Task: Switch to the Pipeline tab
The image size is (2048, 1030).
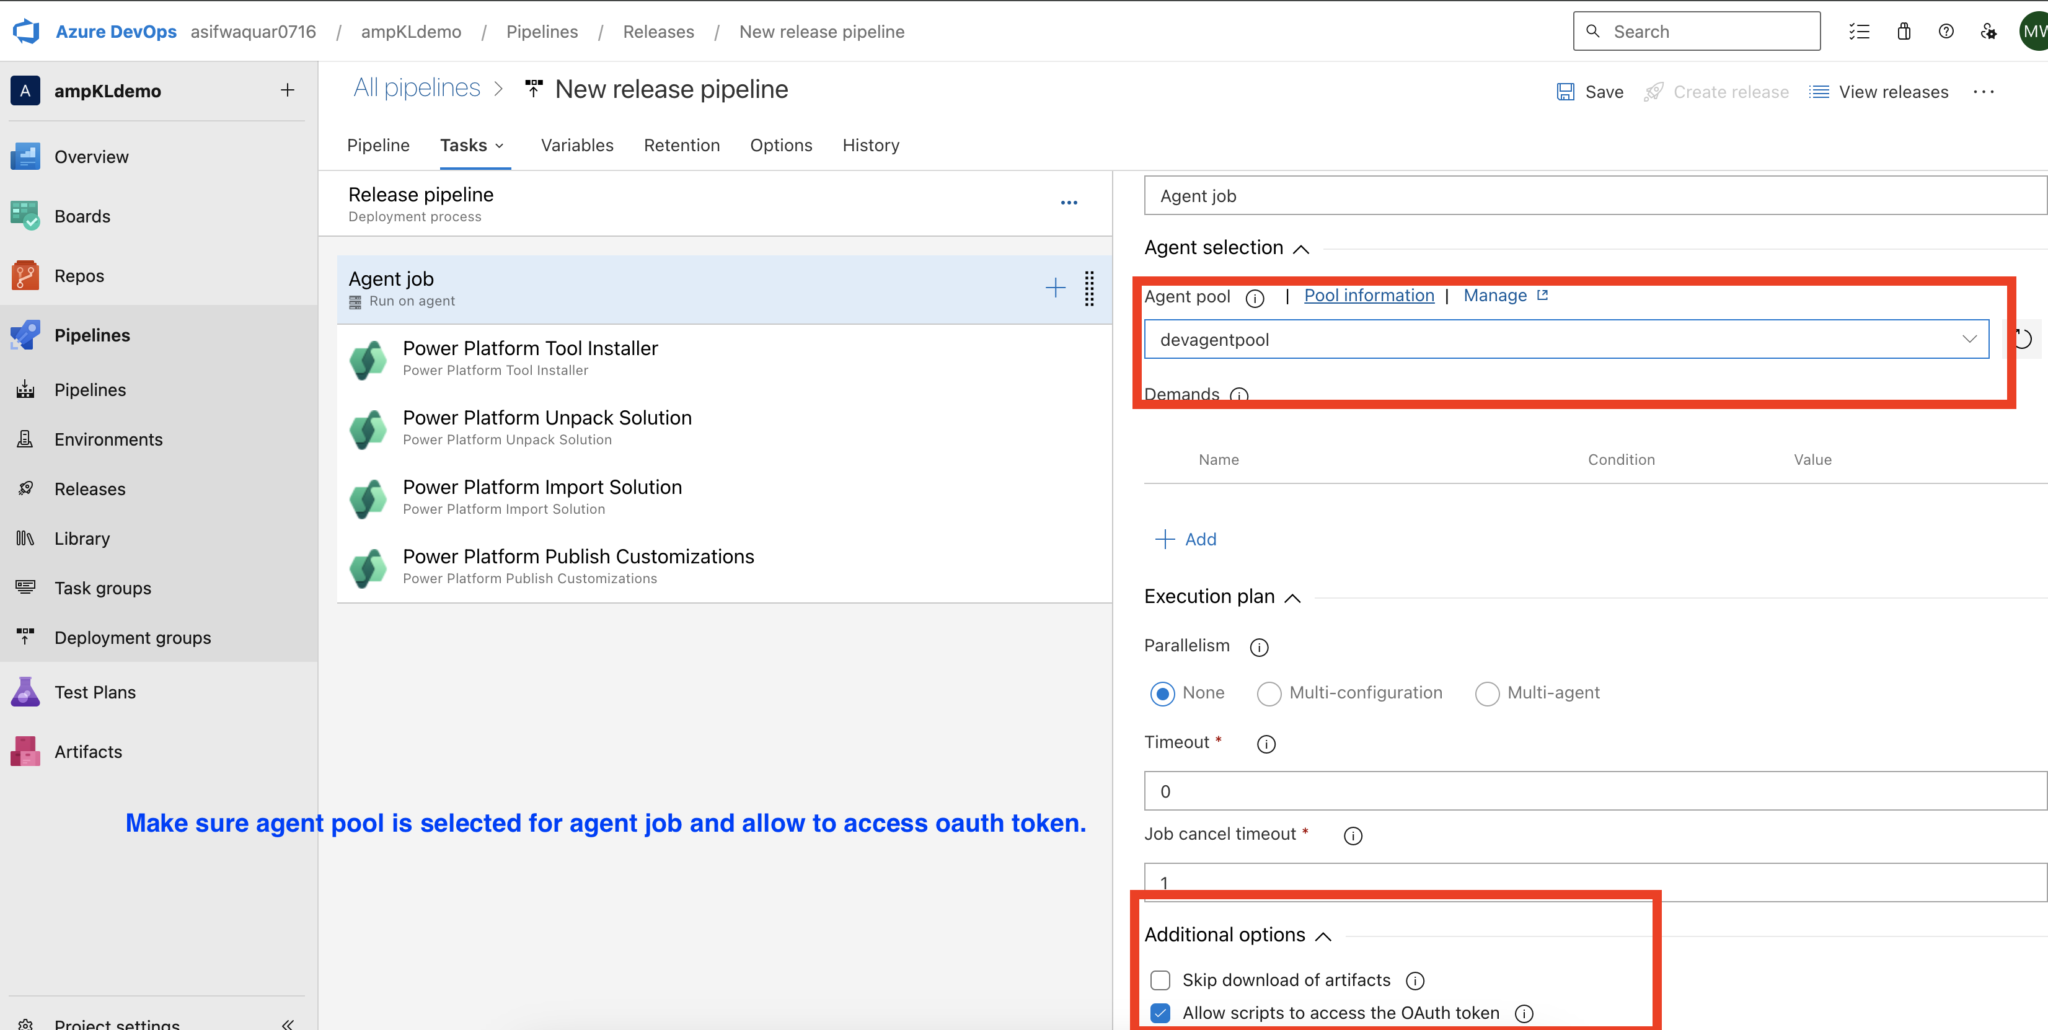Action: point(378,145)
